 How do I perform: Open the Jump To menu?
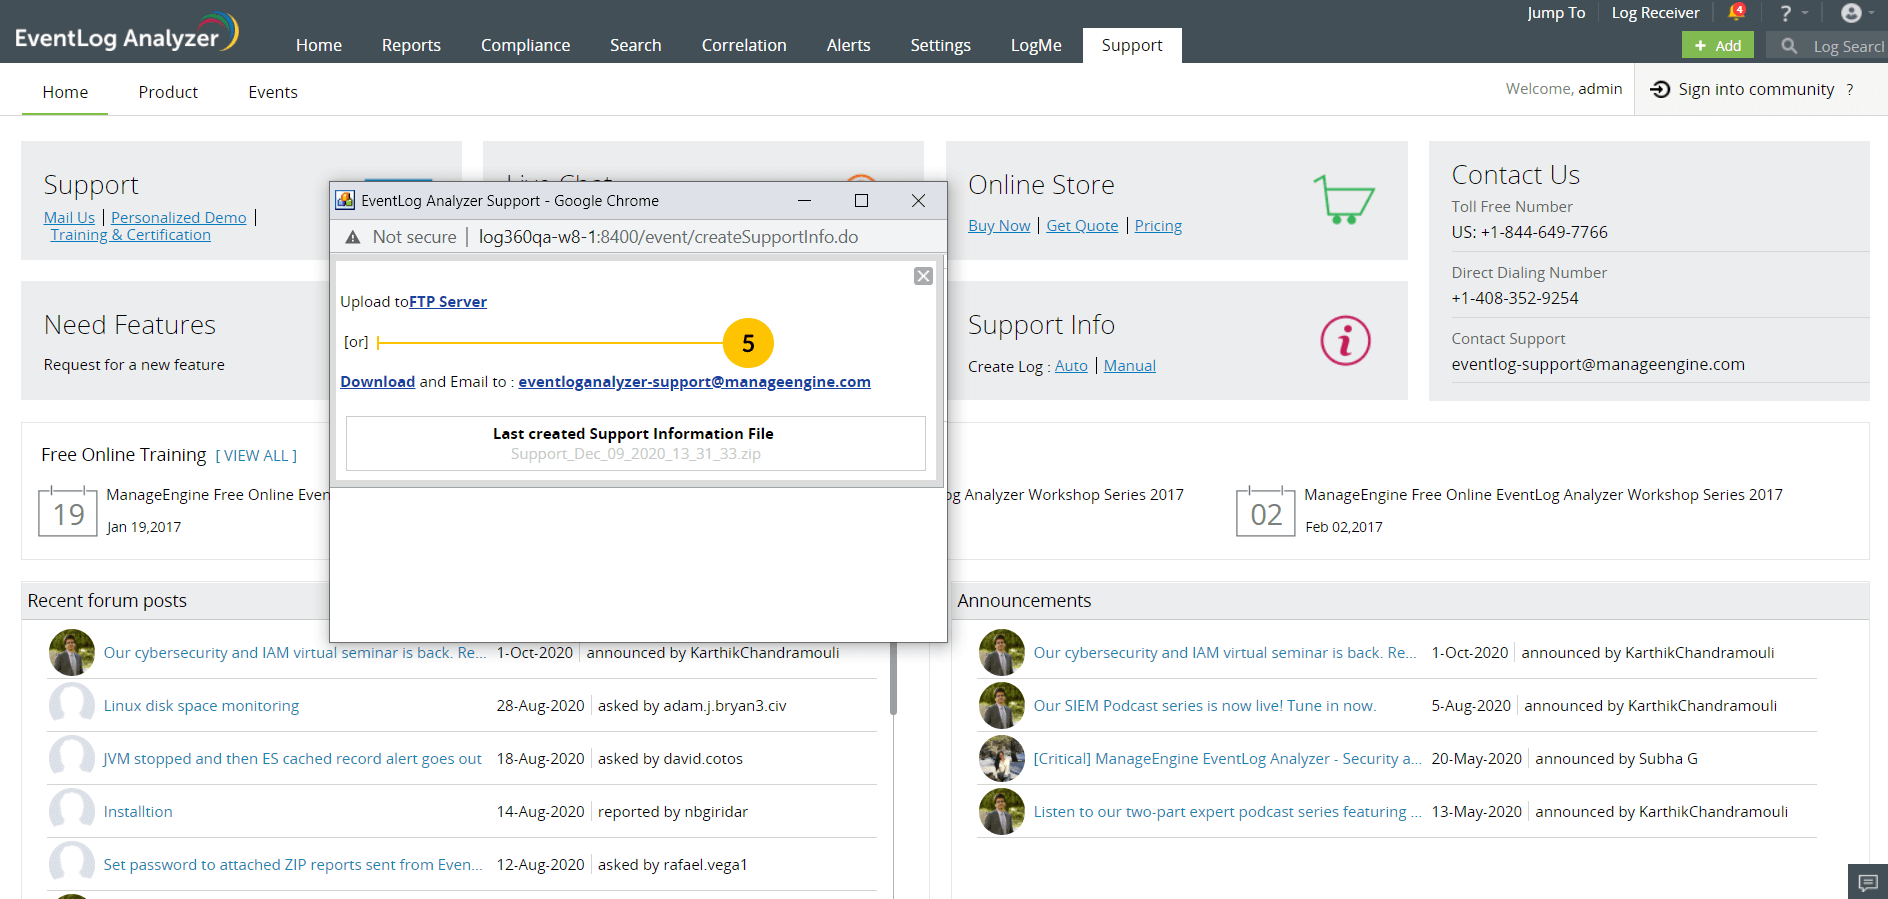(1555, 13)
